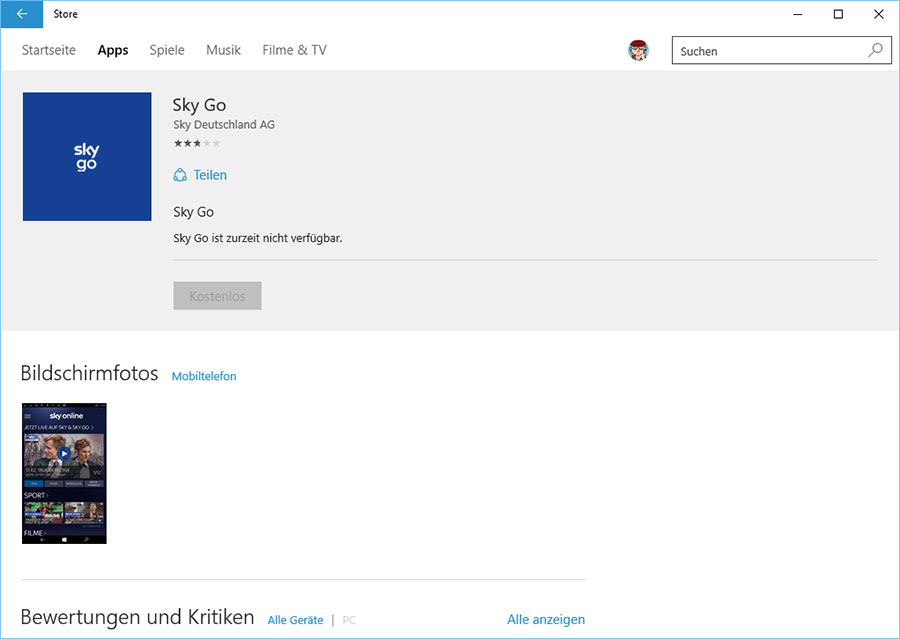Rate the app by clicking the fourth star

point(207,142)
